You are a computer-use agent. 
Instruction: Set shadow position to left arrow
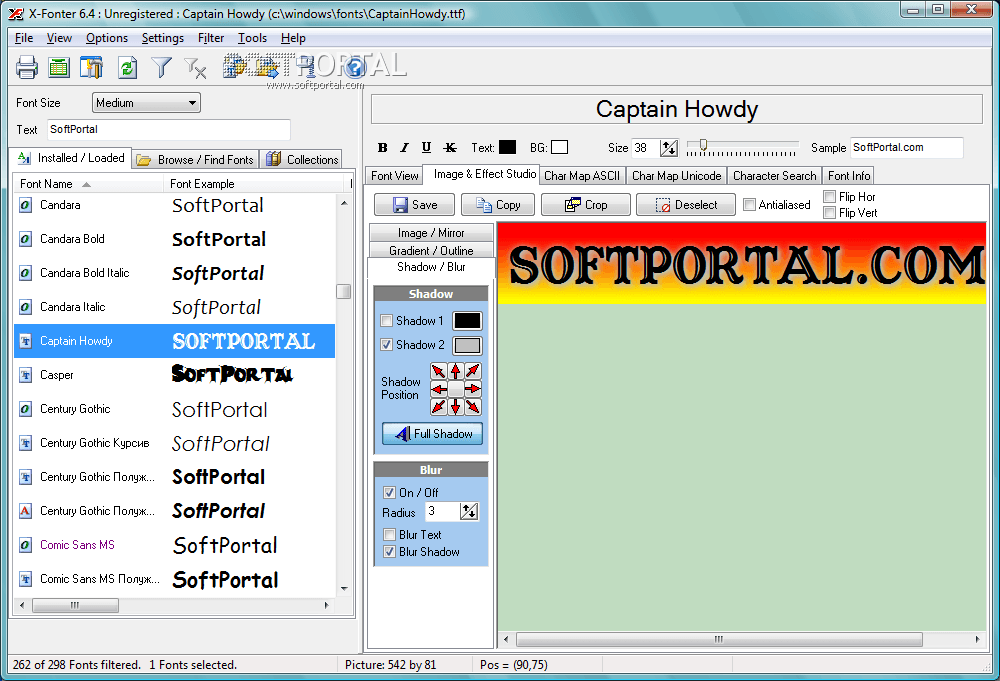439,389
